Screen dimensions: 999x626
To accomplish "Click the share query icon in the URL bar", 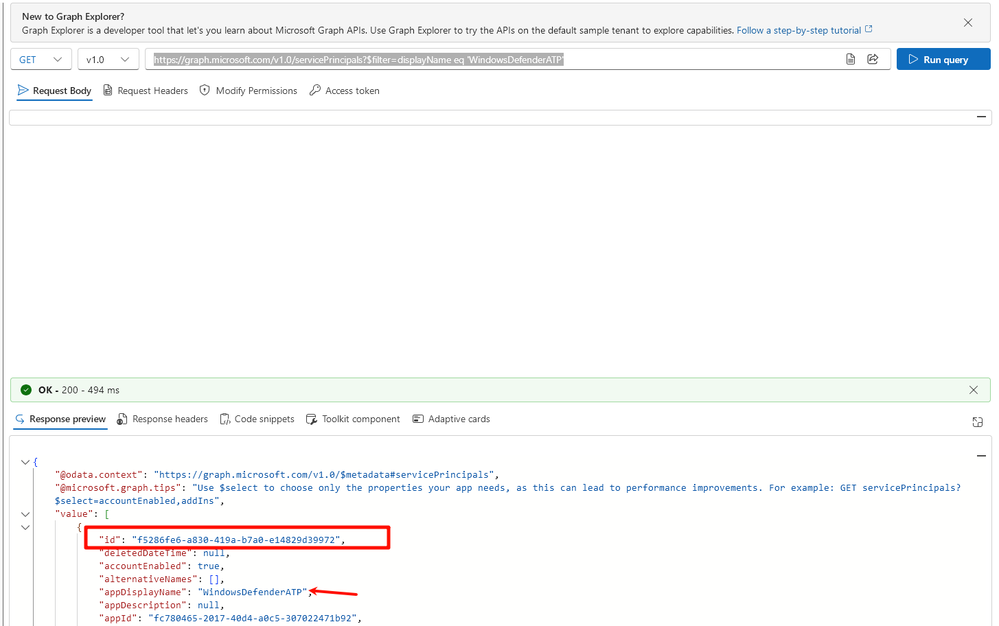I will coord(873,59).
